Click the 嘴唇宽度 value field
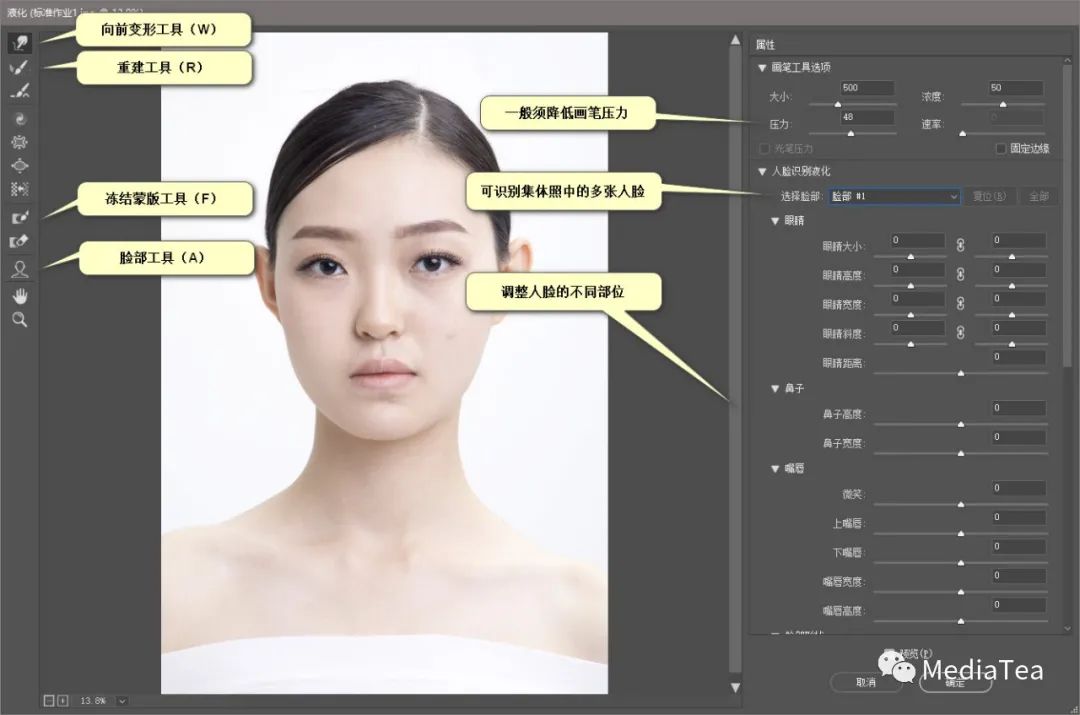Screen dimensions: 1080x715 click(1019, 576)
